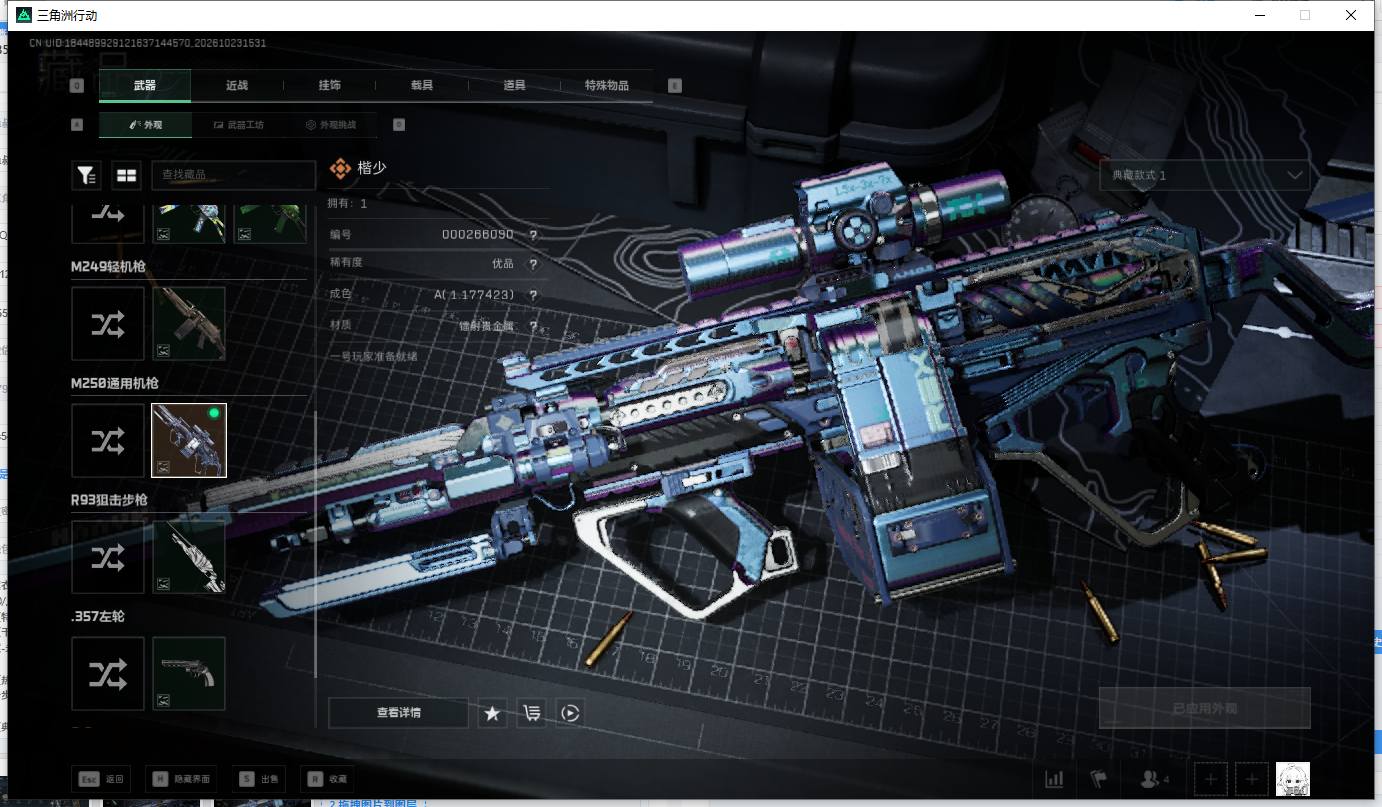Enable random skin for M250通用机枪
The width and height of the screenshot is (1382, 807).
pos(108,440)
